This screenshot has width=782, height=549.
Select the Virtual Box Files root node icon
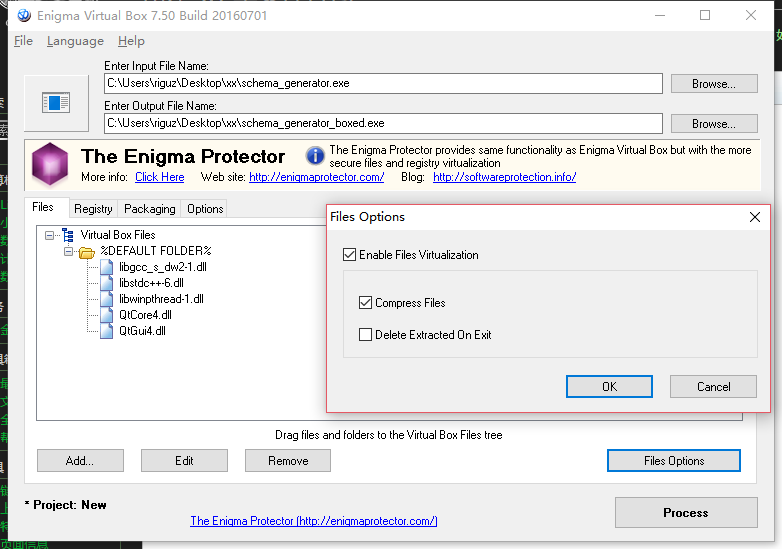pos(68,235)
